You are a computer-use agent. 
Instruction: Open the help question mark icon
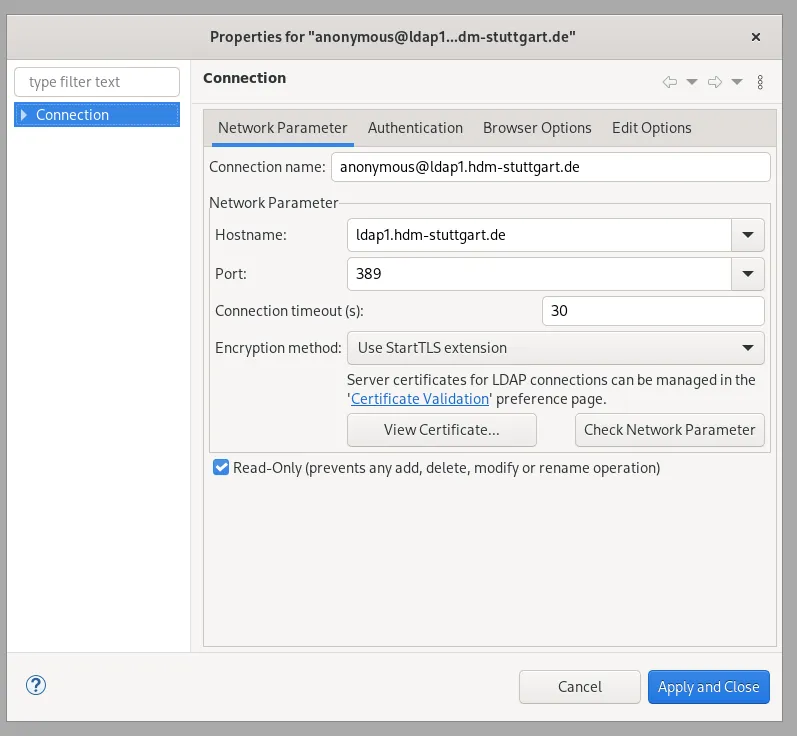pos(36,686)
